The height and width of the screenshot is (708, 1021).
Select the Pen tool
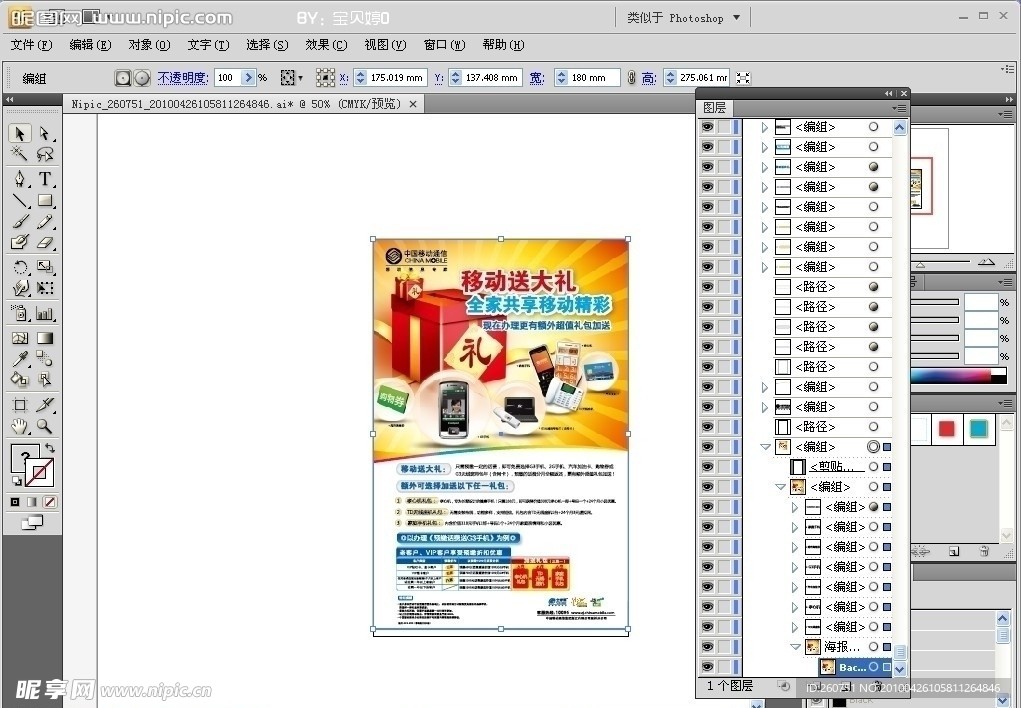(19, 179)
